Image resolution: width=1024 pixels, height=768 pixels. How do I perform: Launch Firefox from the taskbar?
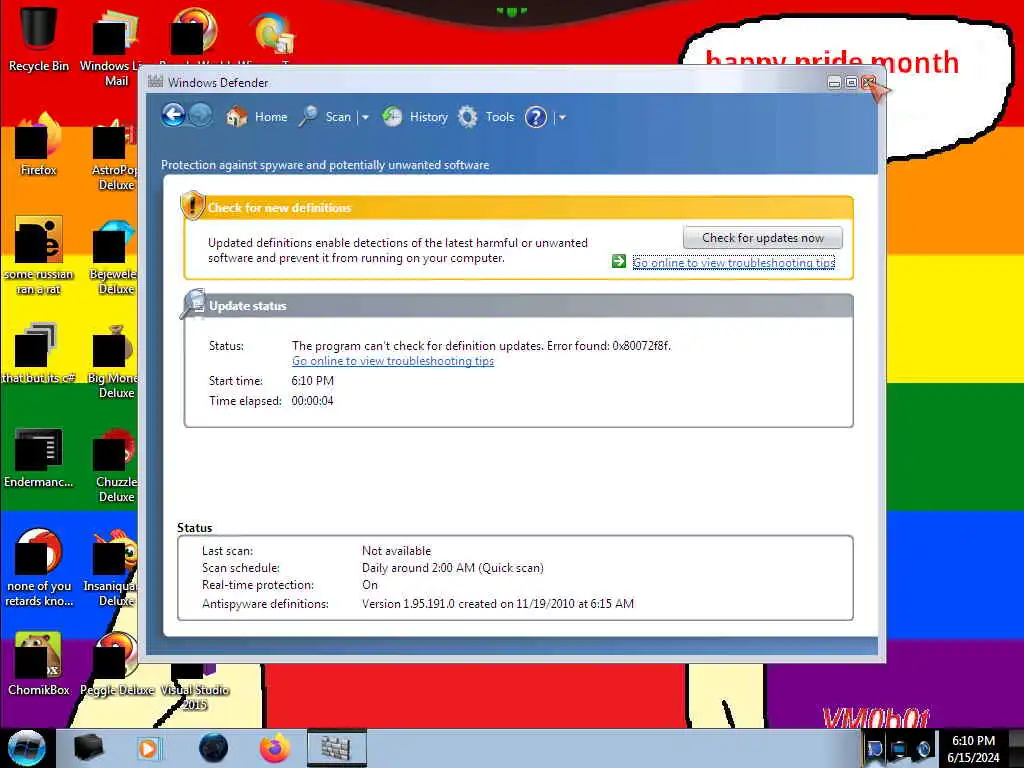(x=275, y=748)
